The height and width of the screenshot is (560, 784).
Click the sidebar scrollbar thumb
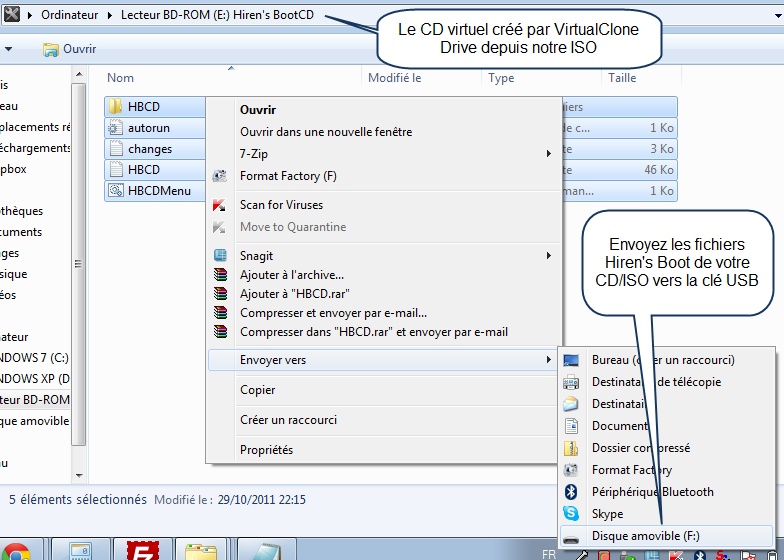tap(78, 264)
